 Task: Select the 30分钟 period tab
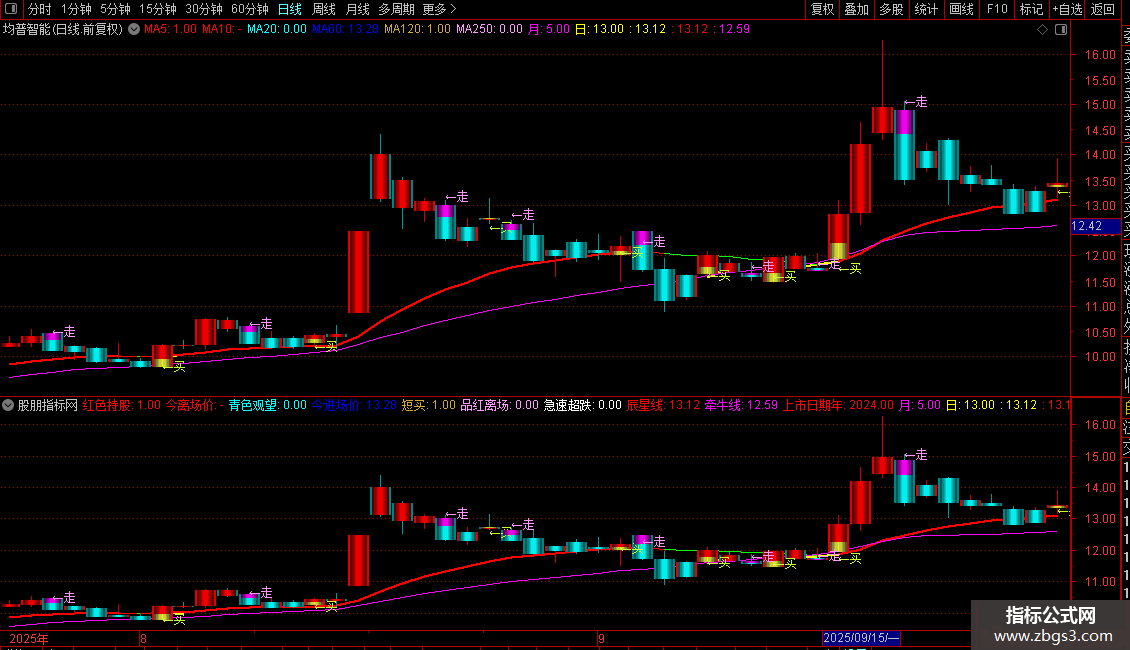(204, 9)
